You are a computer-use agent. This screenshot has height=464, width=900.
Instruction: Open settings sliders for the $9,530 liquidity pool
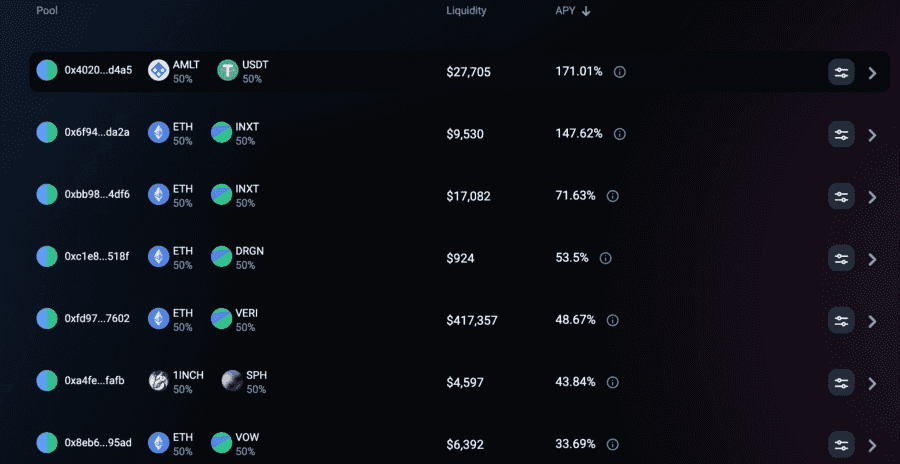841,134
